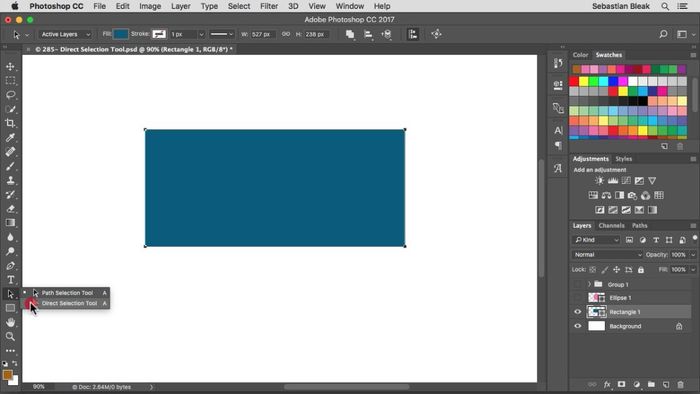This screenshot has width=700, height=394.
Task: Open Path arrangement options
Action: 387,34
